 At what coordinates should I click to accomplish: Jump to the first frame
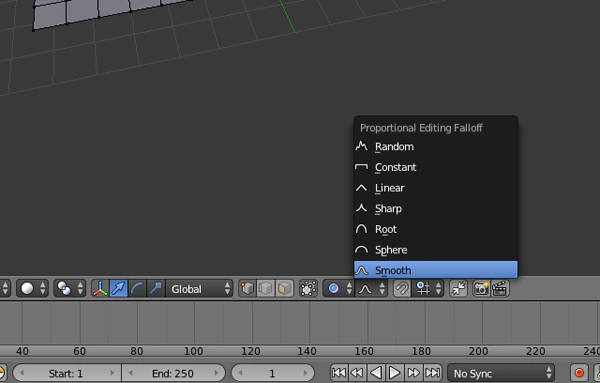(x=339, y=373)
